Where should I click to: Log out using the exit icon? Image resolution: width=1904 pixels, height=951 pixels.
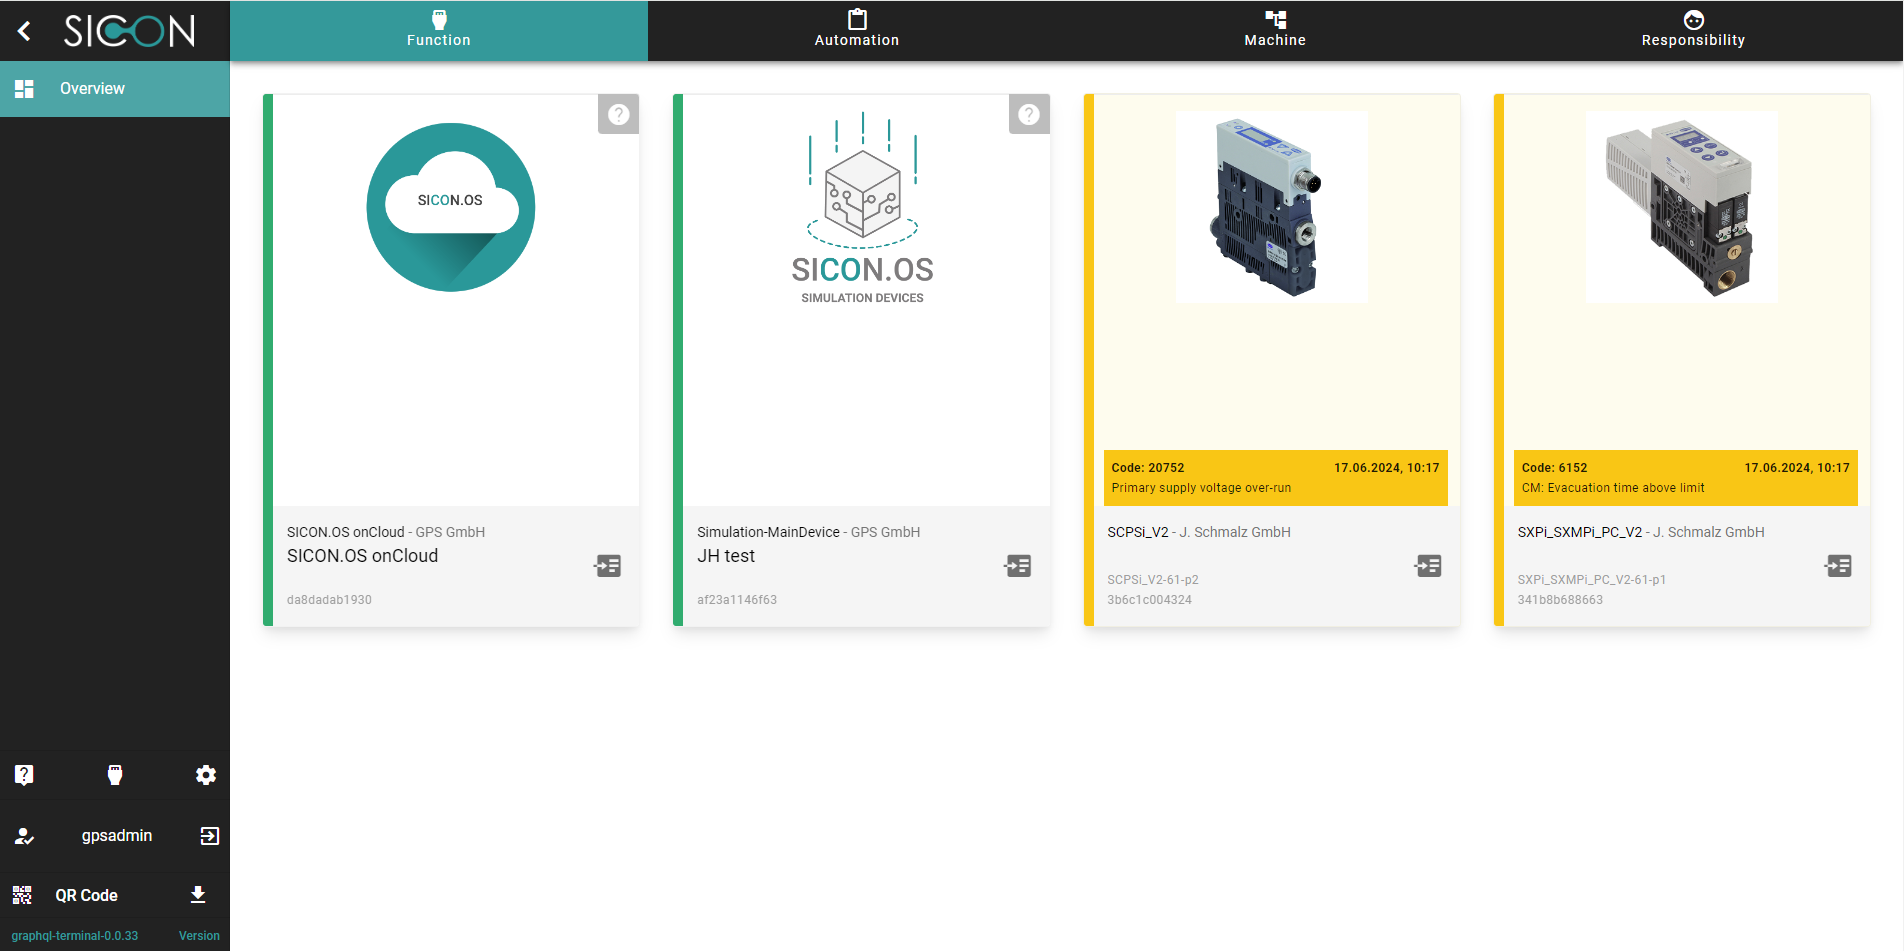209,836
